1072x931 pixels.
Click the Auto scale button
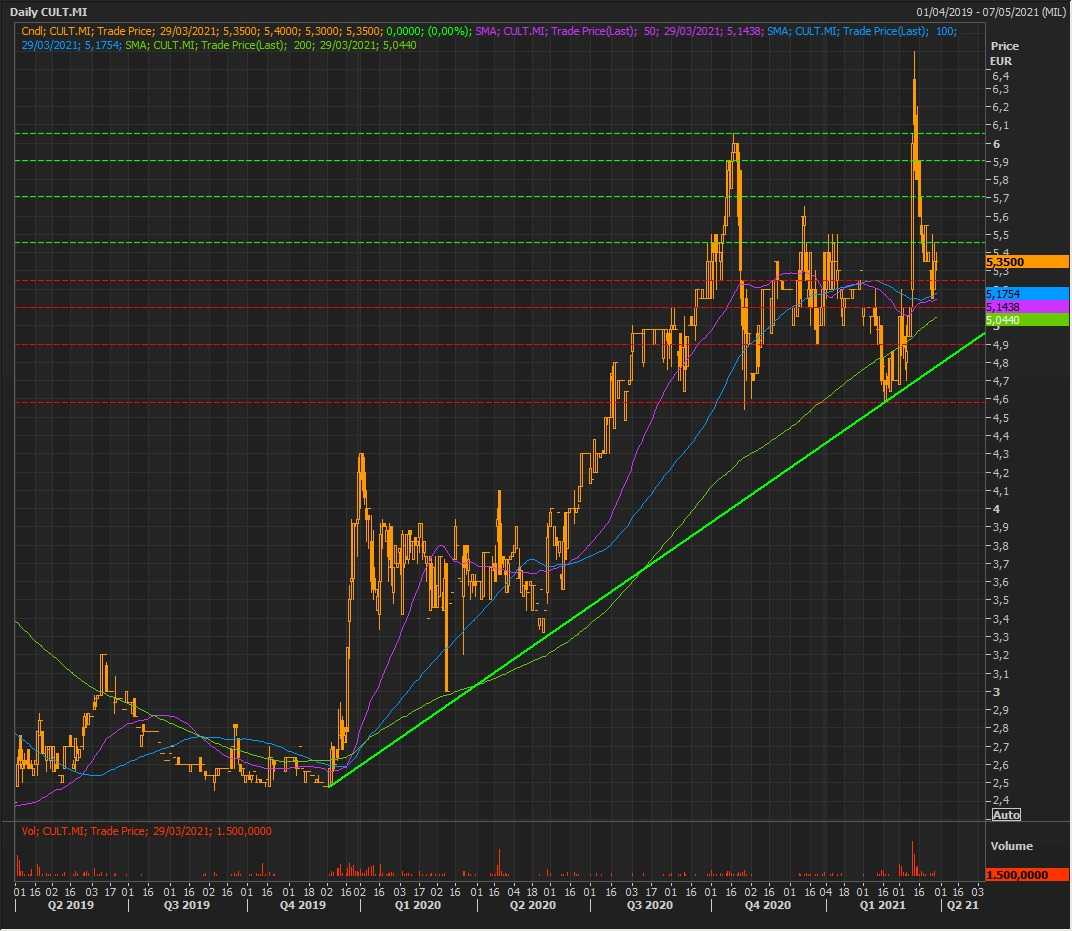(x=1005, y=815)
